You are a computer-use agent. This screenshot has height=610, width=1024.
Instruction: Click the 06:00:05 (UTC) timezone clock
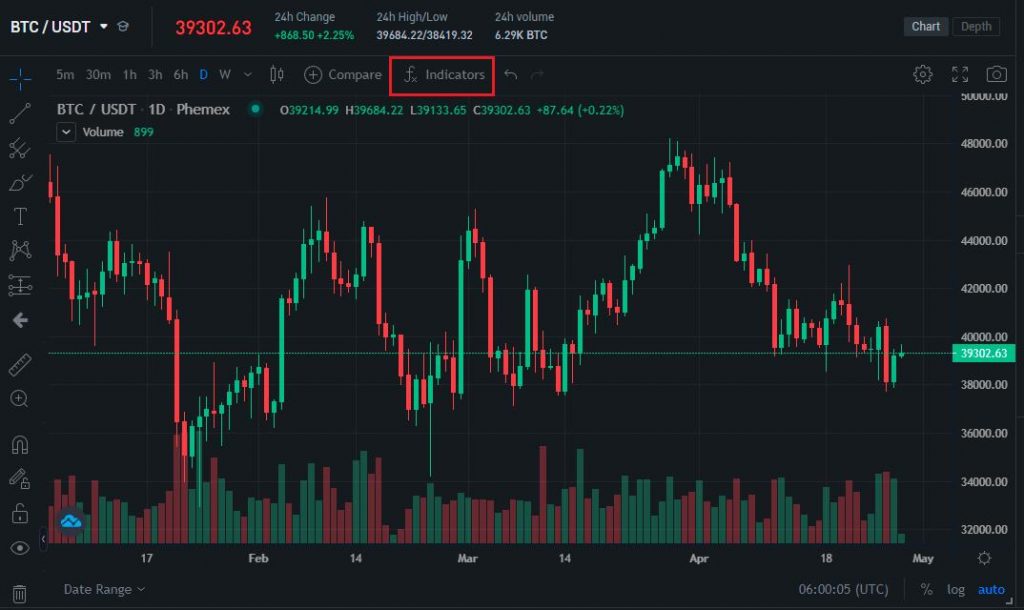click(845, 589)
